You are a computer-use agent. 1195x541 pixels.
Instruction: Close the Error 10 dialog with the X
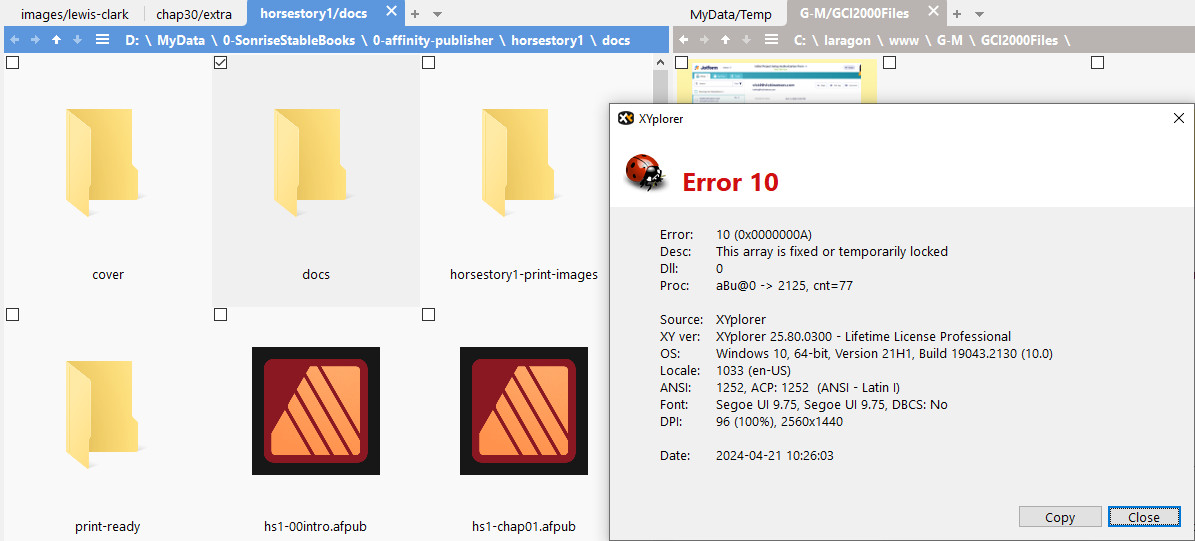[1178, 118]
